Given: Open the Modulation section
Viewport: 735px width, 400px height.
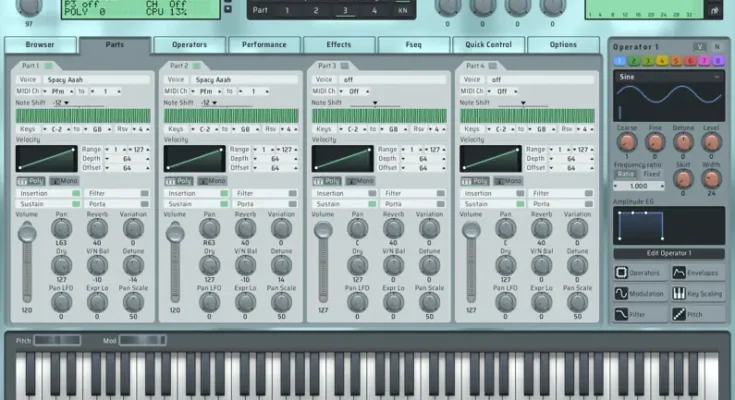Looking at the screenshot, I should pyautogui.click(x=640, y=294).
